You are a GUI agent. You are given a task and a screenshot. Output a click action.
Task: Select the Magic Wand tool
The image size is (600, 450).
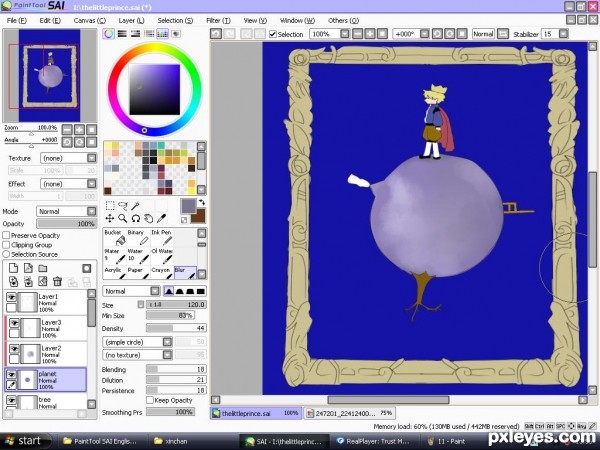pyautogui.click(x=135, y=205)
